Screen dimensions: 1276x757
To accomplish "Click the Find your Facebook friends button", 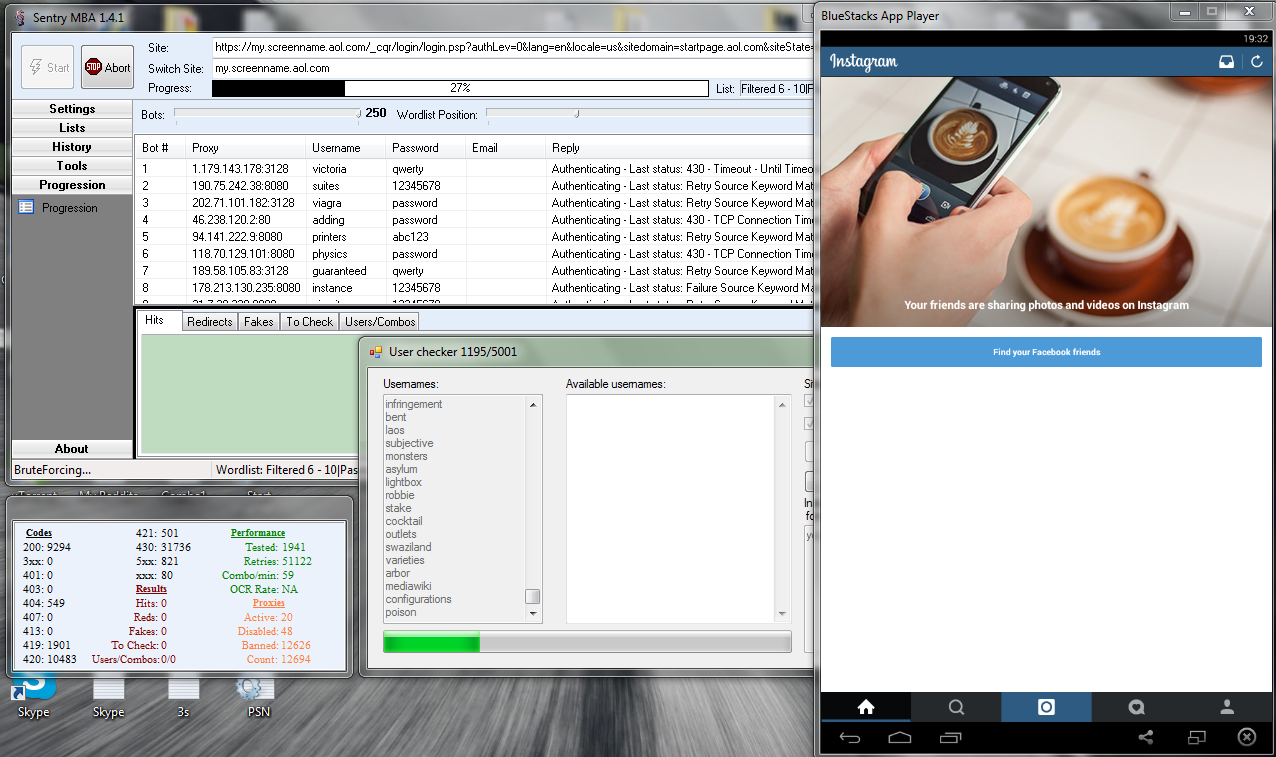I will tap(1046, 352).
